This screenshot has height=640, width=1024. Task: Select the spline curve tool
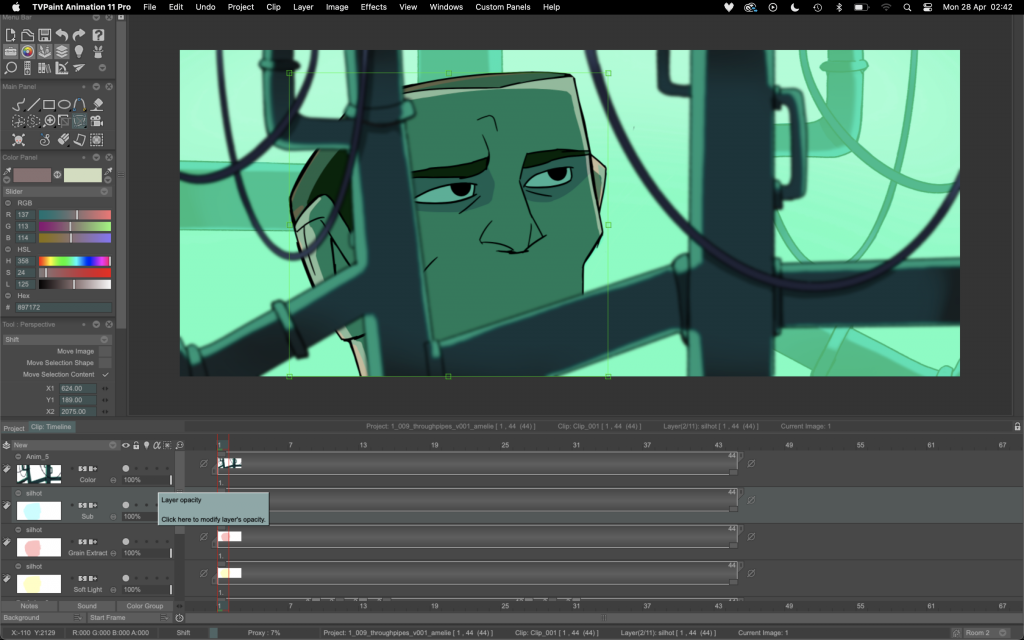click(x=79, y=104)
